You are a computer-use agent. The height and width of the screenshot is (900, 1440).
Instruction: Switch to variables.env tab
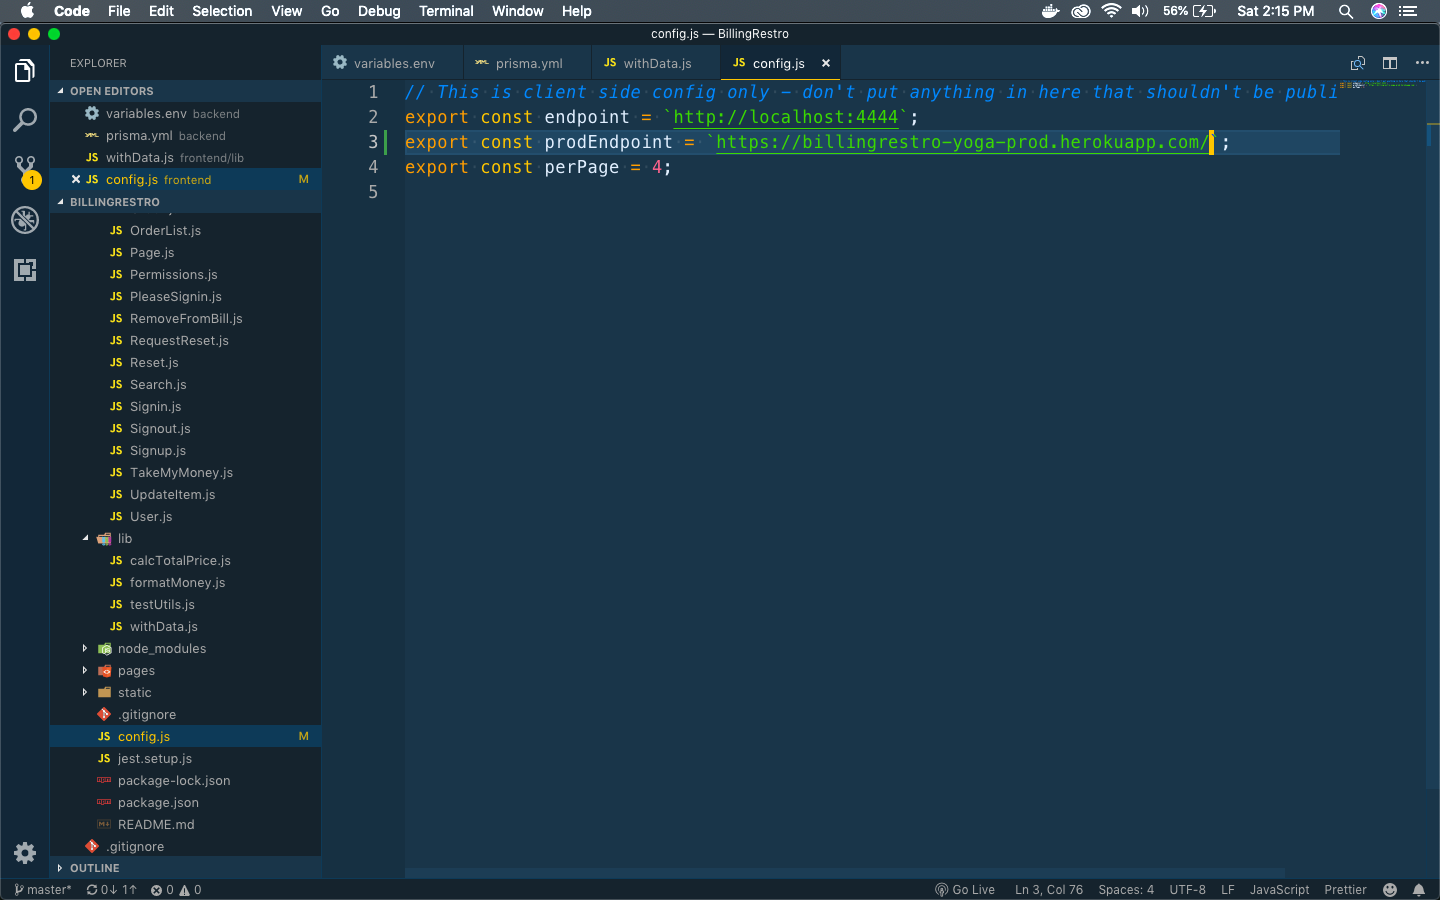(x=392, y=63)
